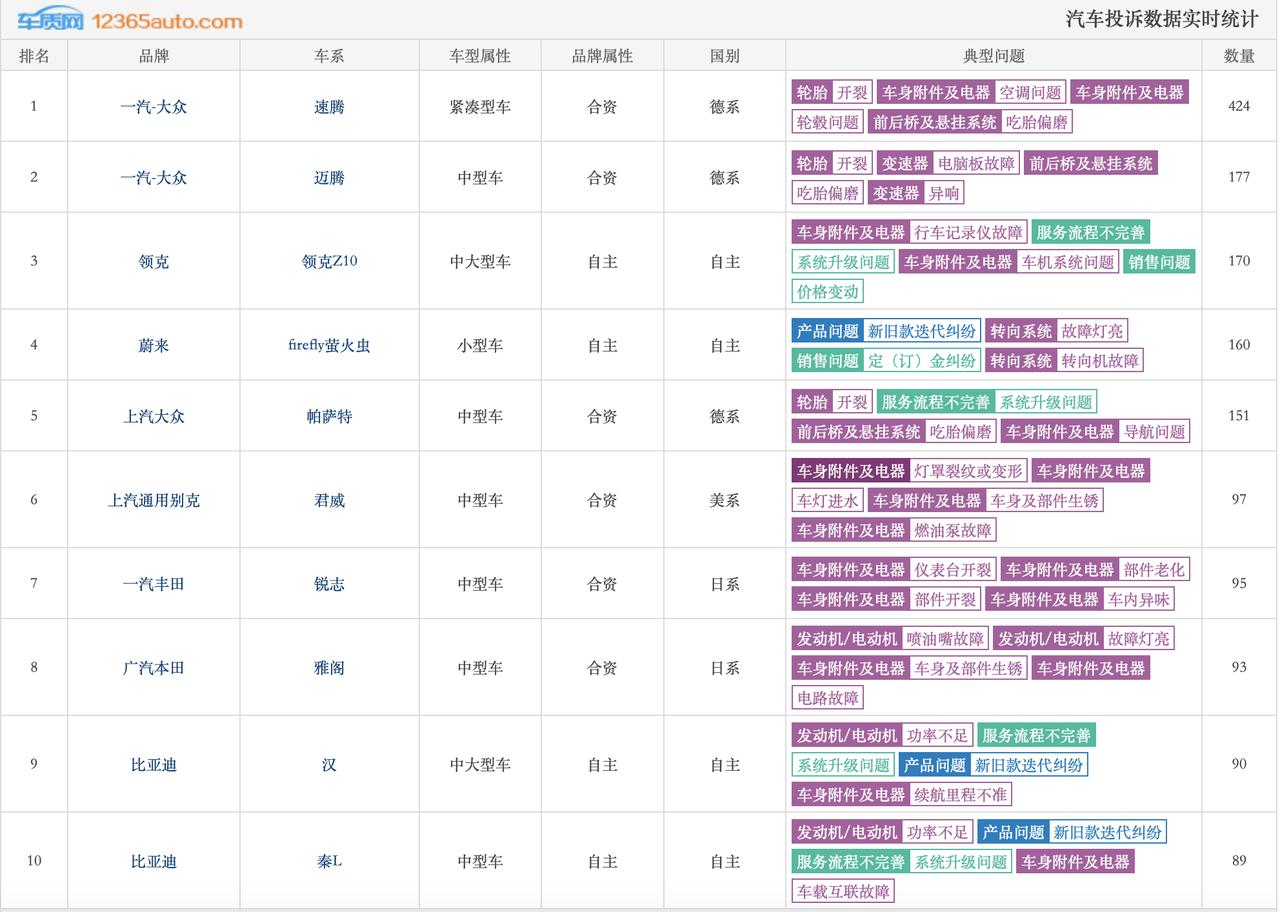Open the 比亚迪 brand link in 秦L row
Viewport: 1280px width, 912px height.
[154, 861]
